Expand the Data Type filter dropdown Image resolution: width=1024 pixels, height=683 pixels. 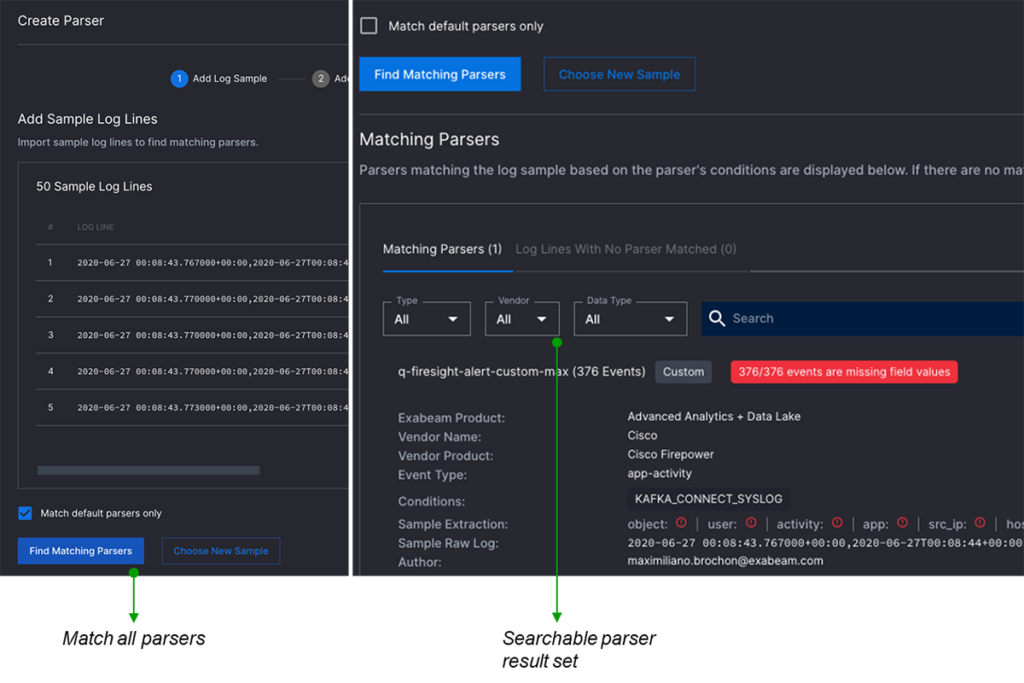point(630,319)
